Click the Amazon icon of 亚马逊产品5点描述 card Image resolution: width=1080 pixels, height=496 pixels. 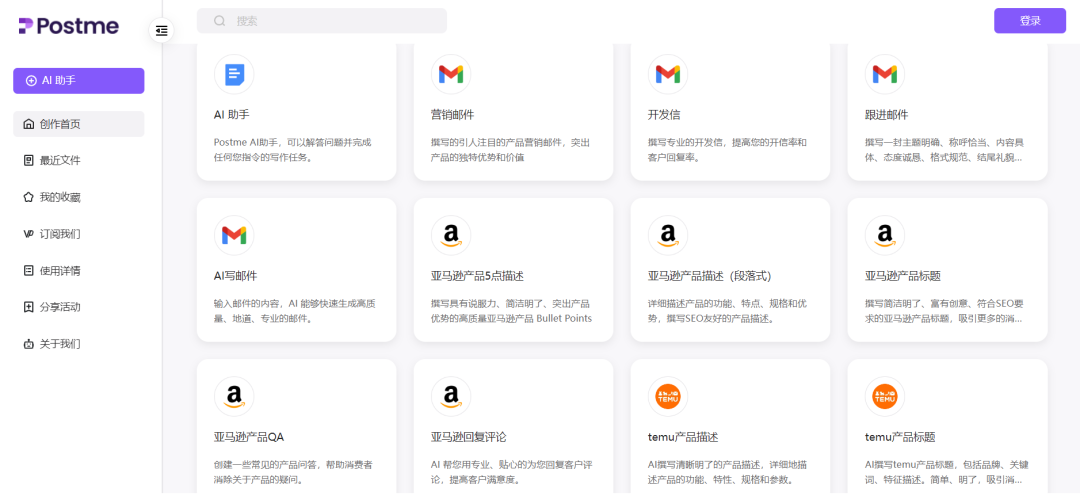(x=451, y=236)
